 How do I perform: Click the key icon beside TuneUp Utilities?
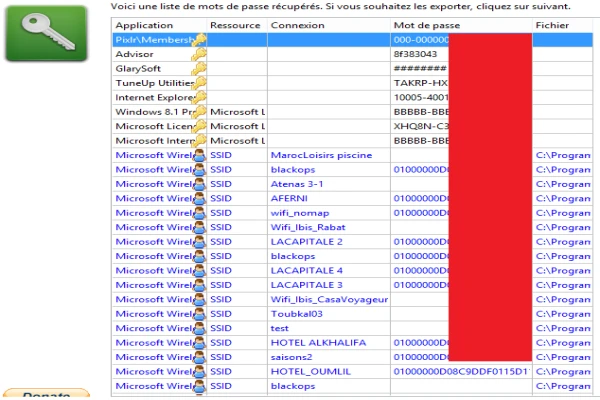(x=199, y=83)
